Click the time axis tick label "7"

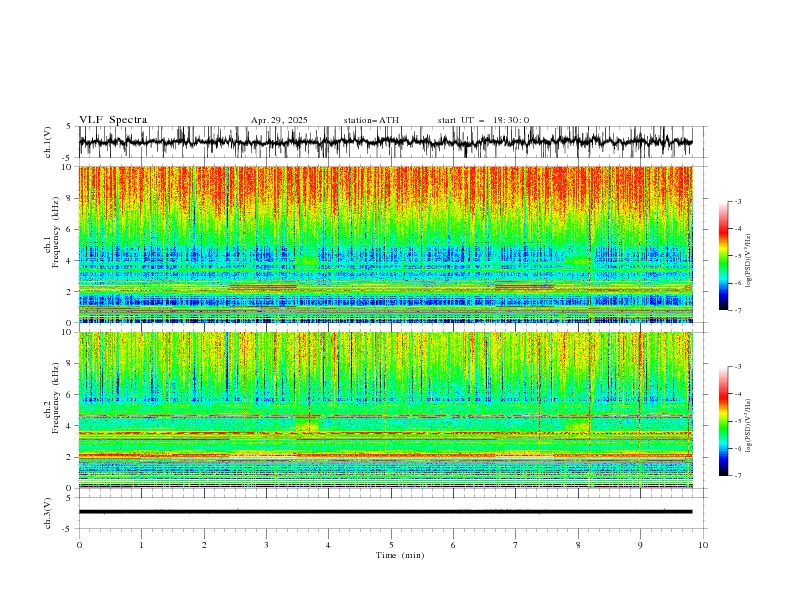click(x=516, y=545)
